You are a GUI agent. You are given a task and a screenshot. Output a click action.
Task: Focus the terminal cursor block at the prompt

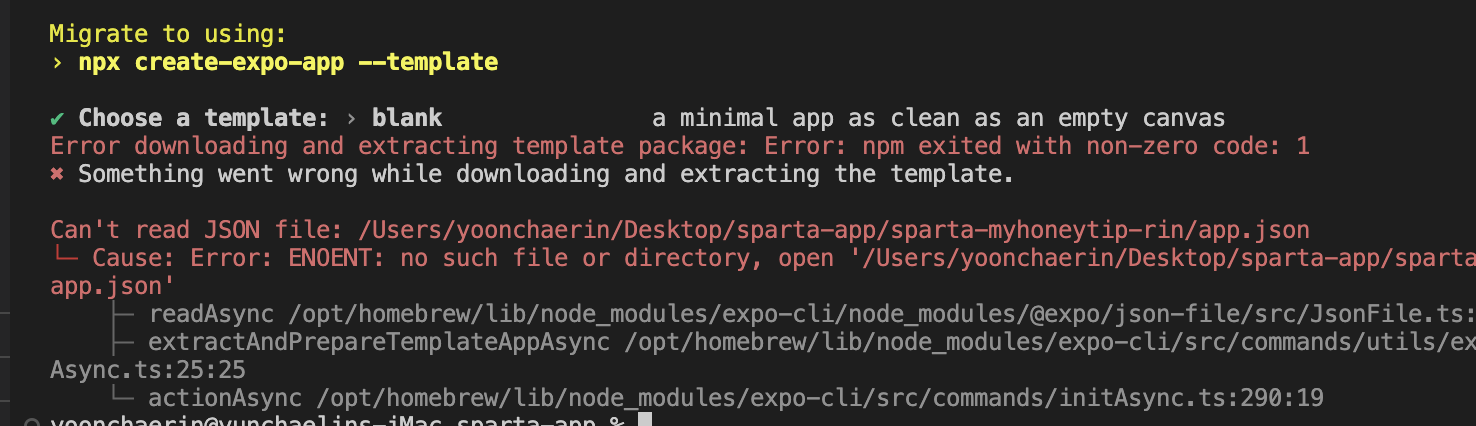coord(645,421)
